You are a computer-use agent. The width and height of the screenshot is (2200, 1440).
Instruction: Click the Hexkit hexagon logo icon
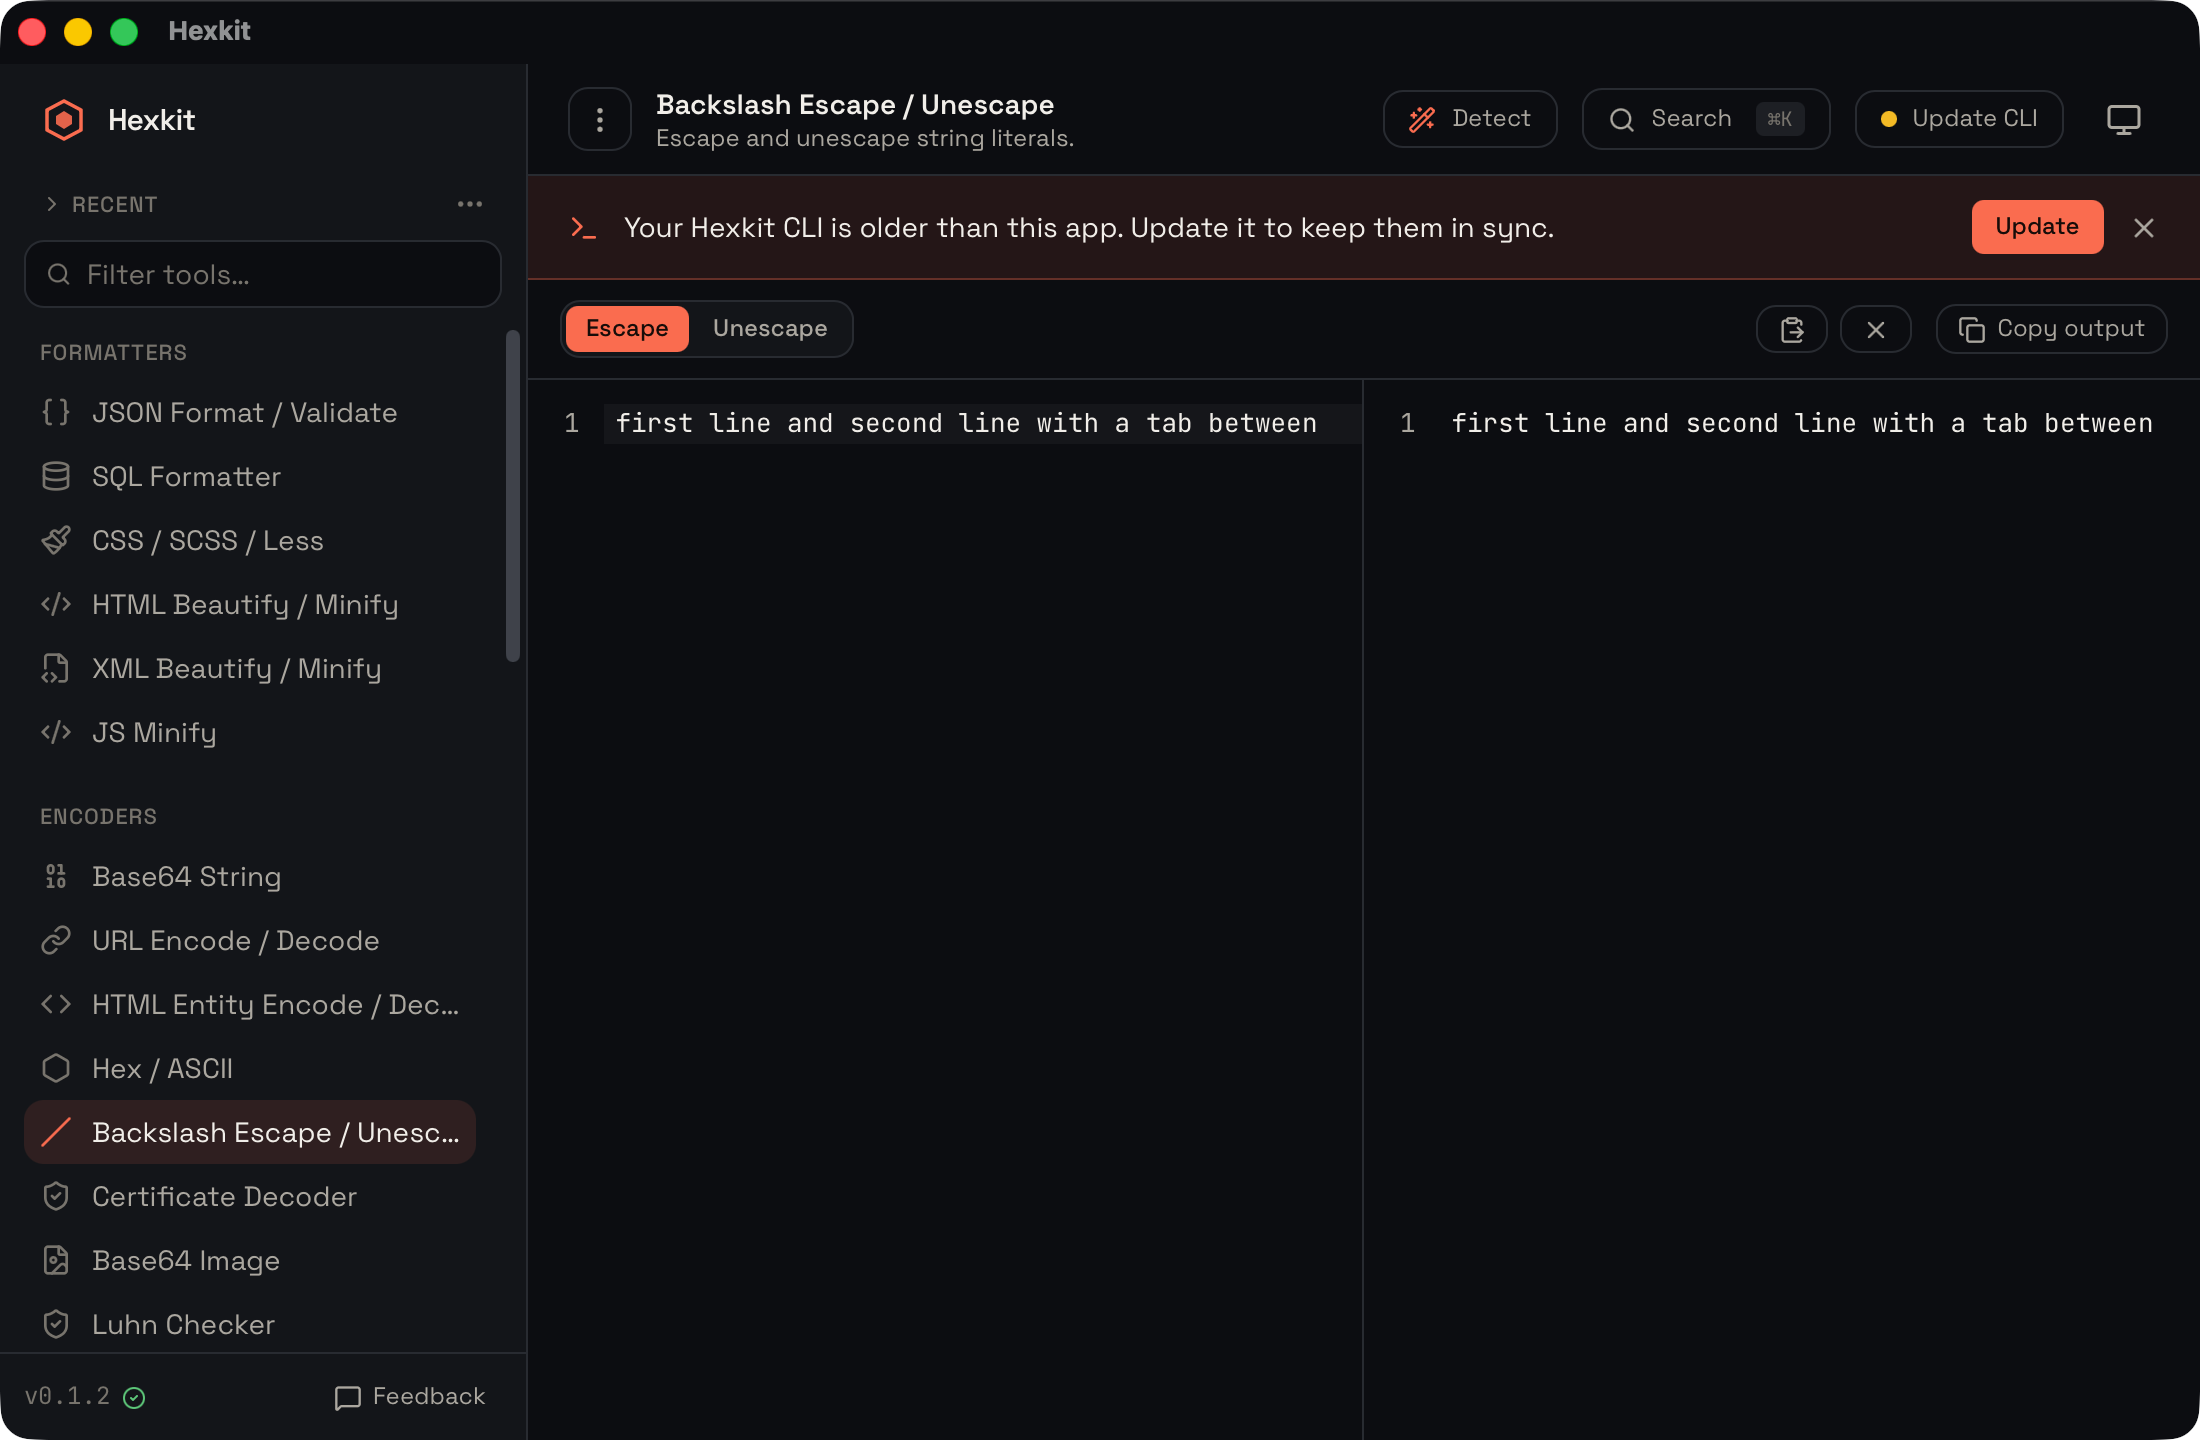click(x=64, y=120)
